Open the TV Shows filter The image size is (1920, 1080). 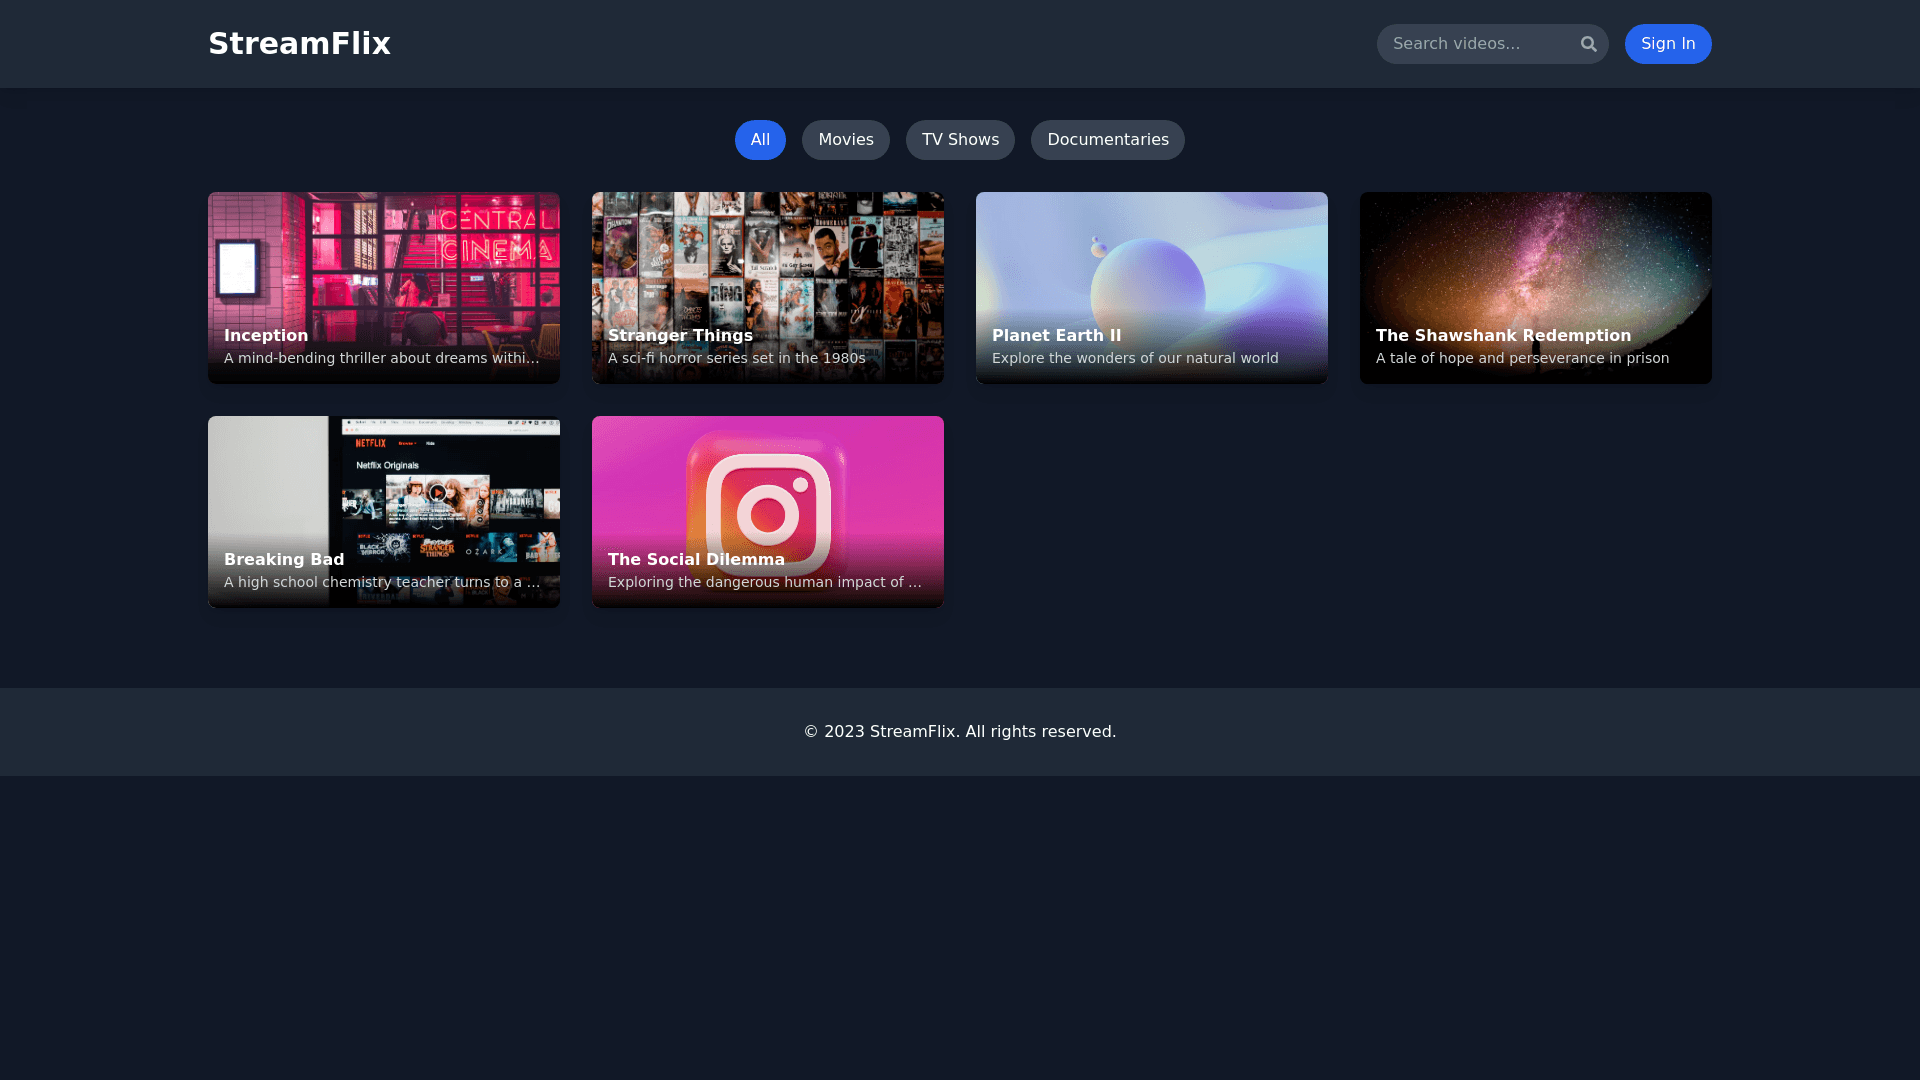960,140
